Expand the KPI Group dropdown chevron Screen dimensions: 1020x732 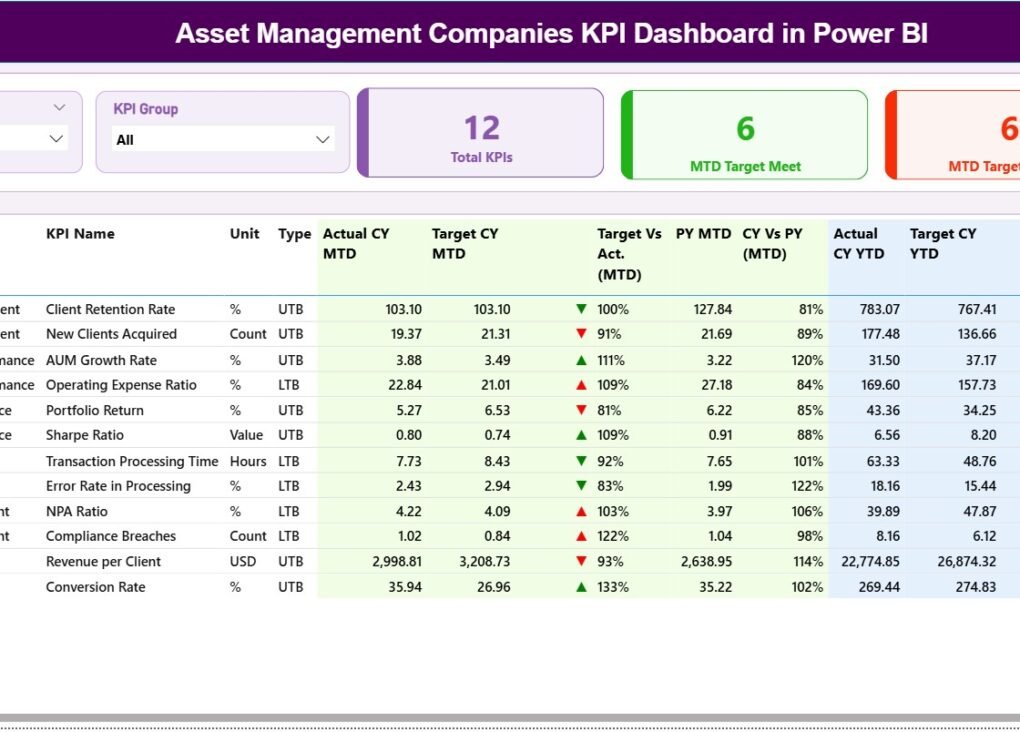coord(322,139)
